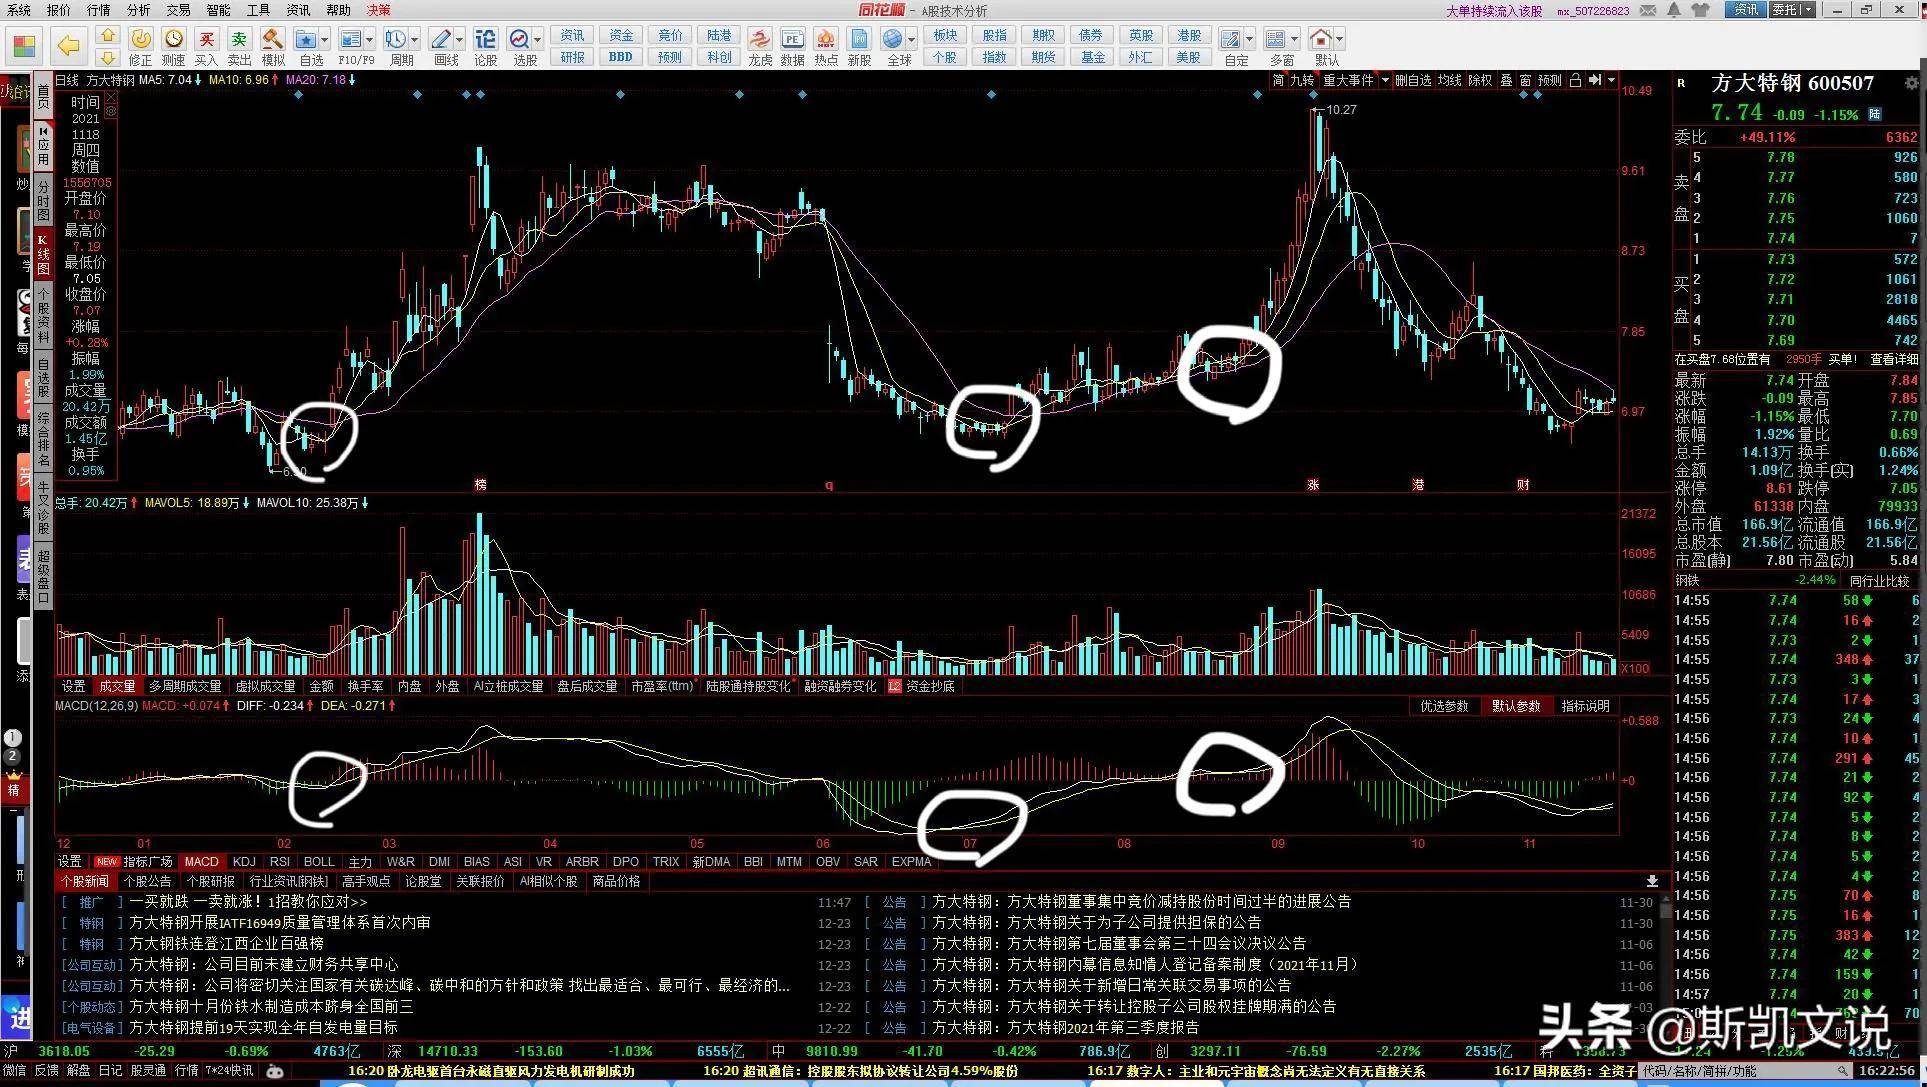Click the 删自选 remove from watchlist button
Viewport: 1927px width, 1087px height.
tap(1413, 80)
